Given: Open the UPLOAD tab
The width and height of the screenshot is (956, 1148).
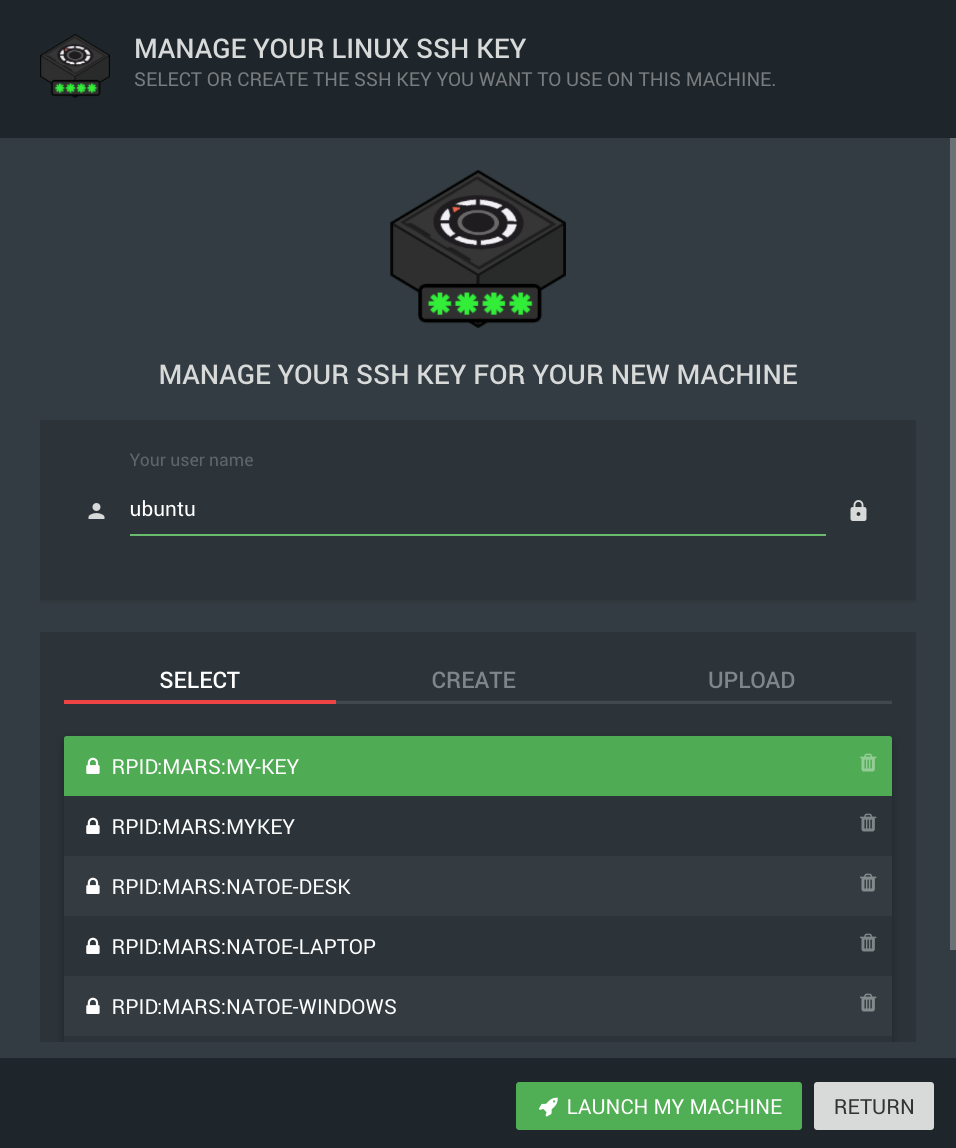Looking at the screenshot, I should [751, 680].
